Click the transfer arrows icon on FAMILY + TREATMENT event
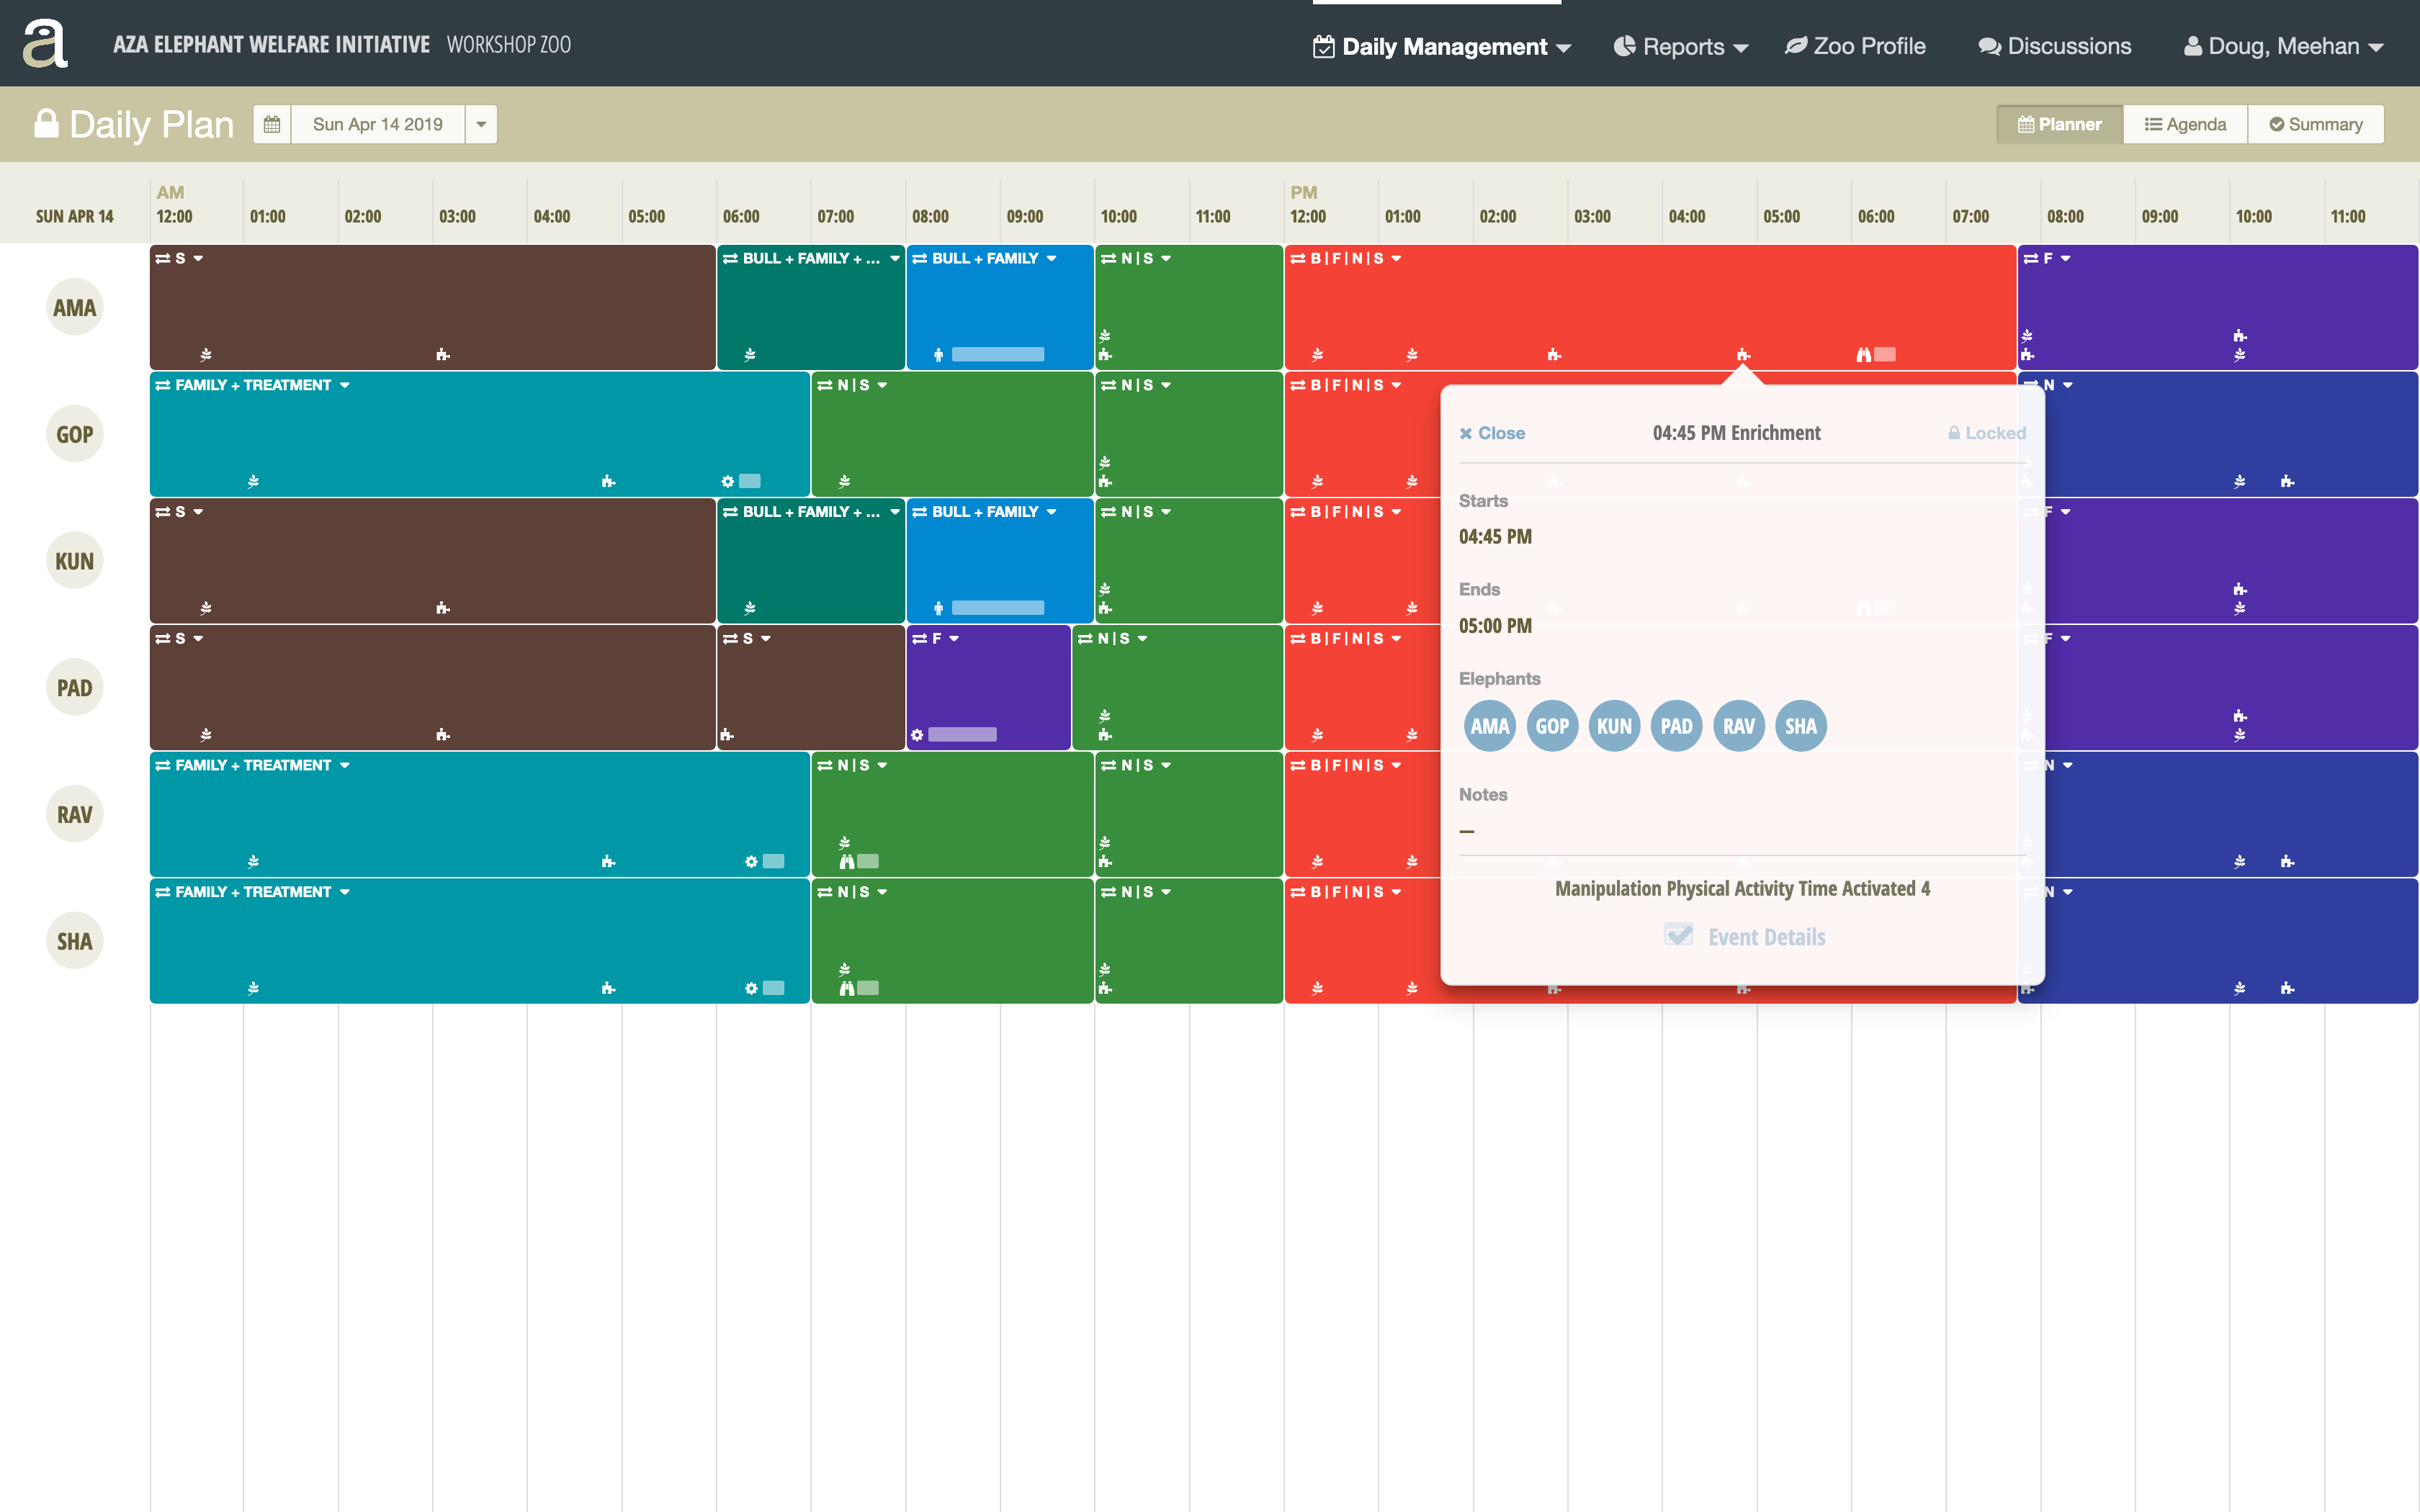The image size is (2420, 1512). pyautogui.click(x=164, y=384)
